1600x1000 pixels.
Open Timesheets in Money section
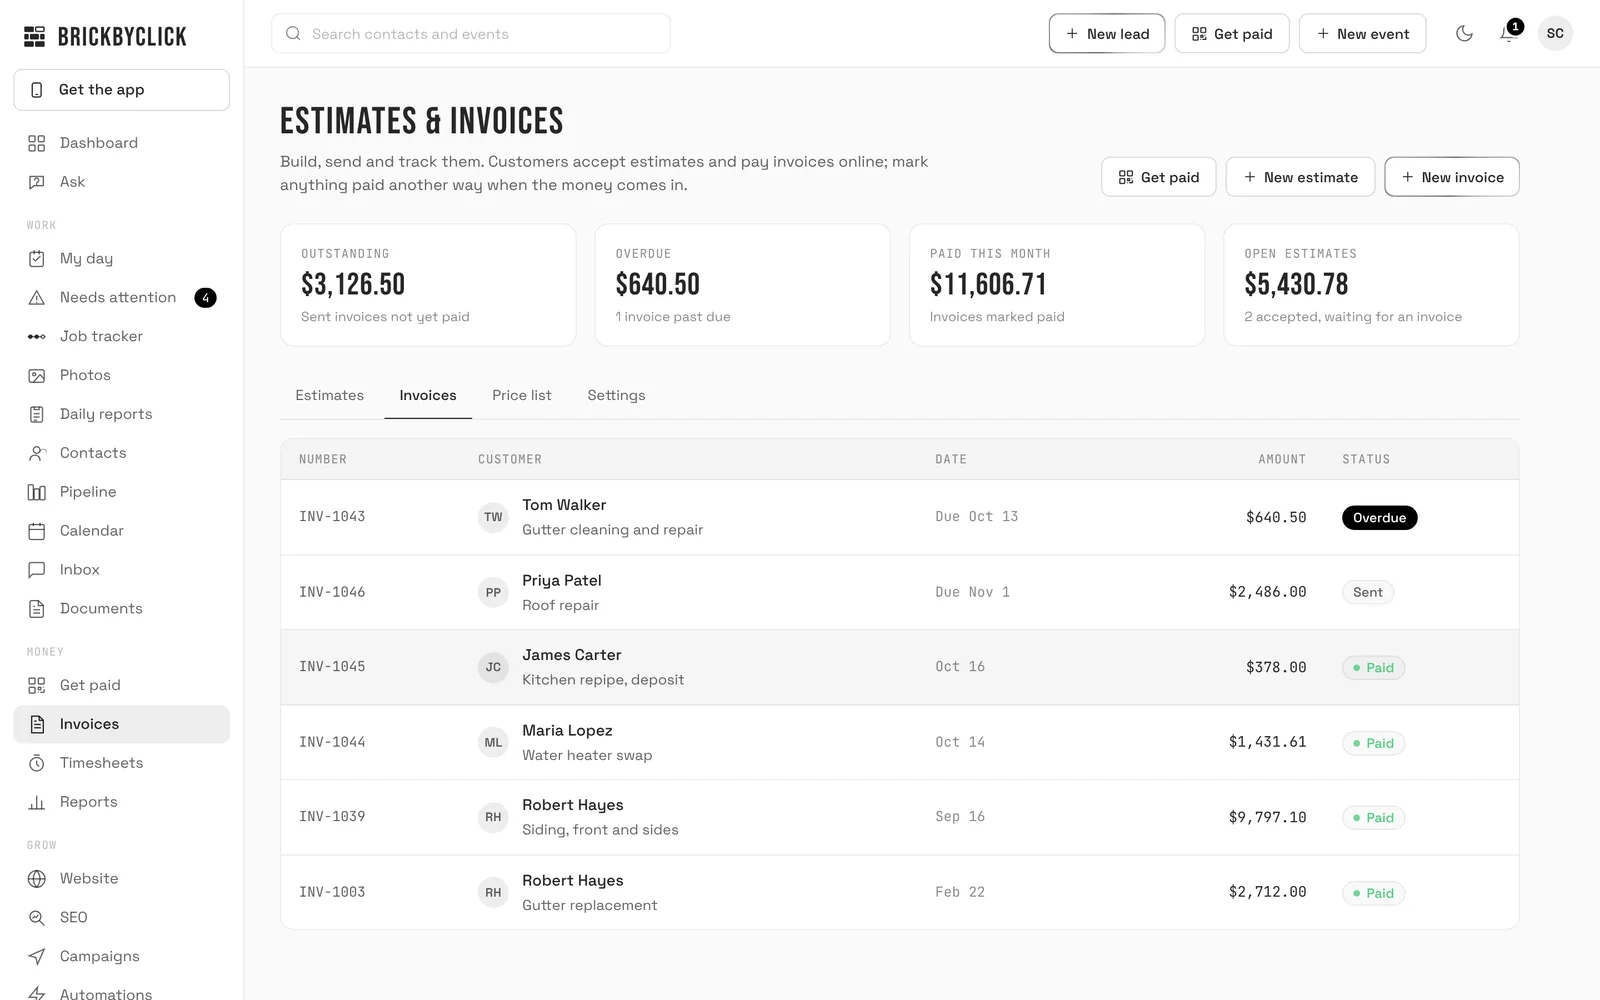tap(121, 764)
